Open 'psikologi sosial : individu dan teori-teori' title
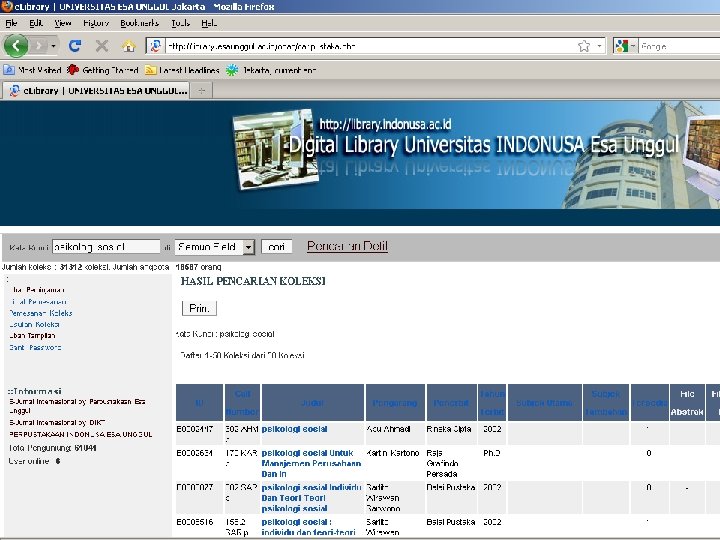The image size is (720, 540). 309,527
